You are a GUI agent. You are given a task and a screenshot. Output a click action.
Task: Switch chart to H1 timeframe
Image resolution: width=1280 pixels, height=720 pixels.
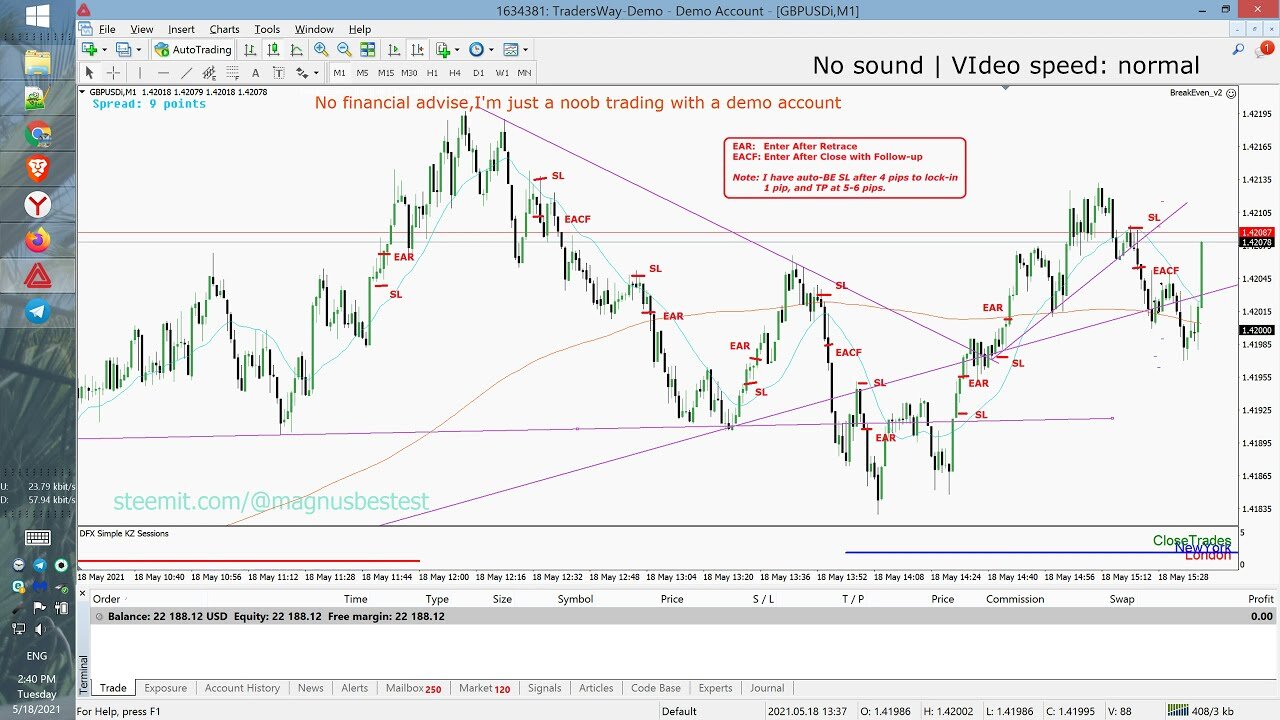[x=432, y=73]
